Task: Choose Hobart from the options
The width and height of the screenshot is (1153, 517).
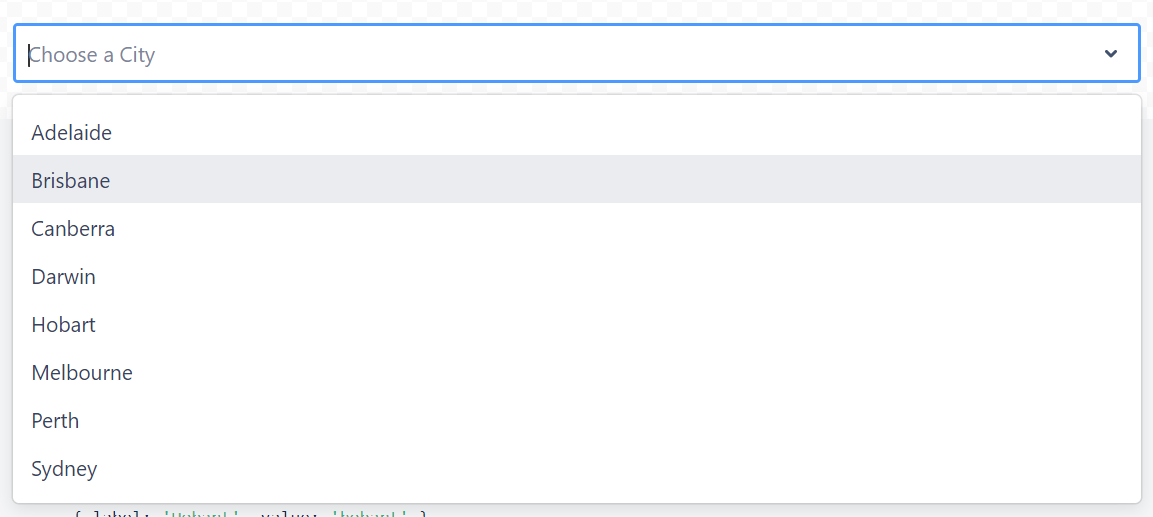Action: pos(64,325)
